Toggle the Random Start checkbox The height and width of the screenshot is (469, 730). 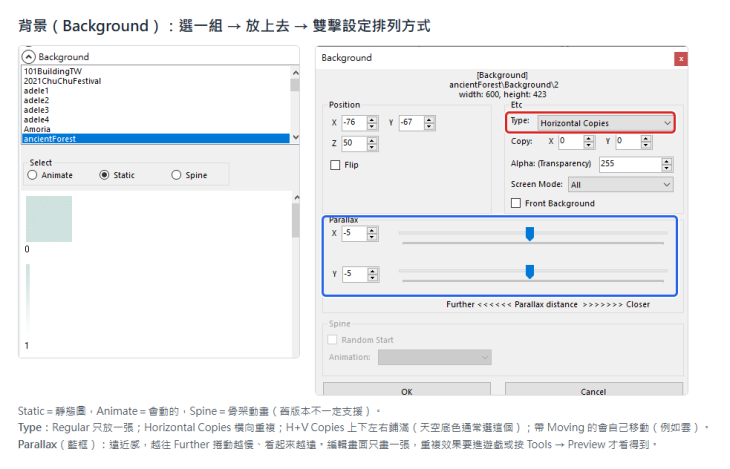332,340
